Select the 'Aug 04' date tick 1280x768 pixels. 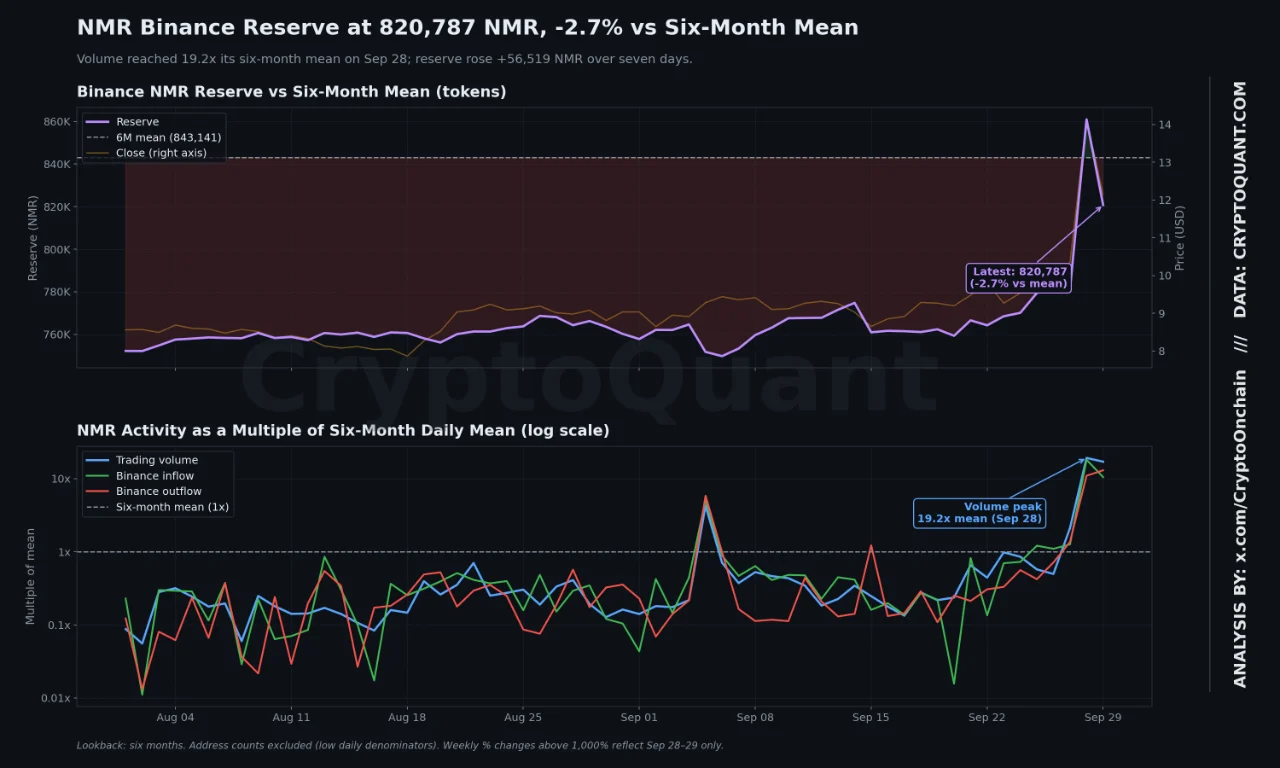(x=175, y=718)
